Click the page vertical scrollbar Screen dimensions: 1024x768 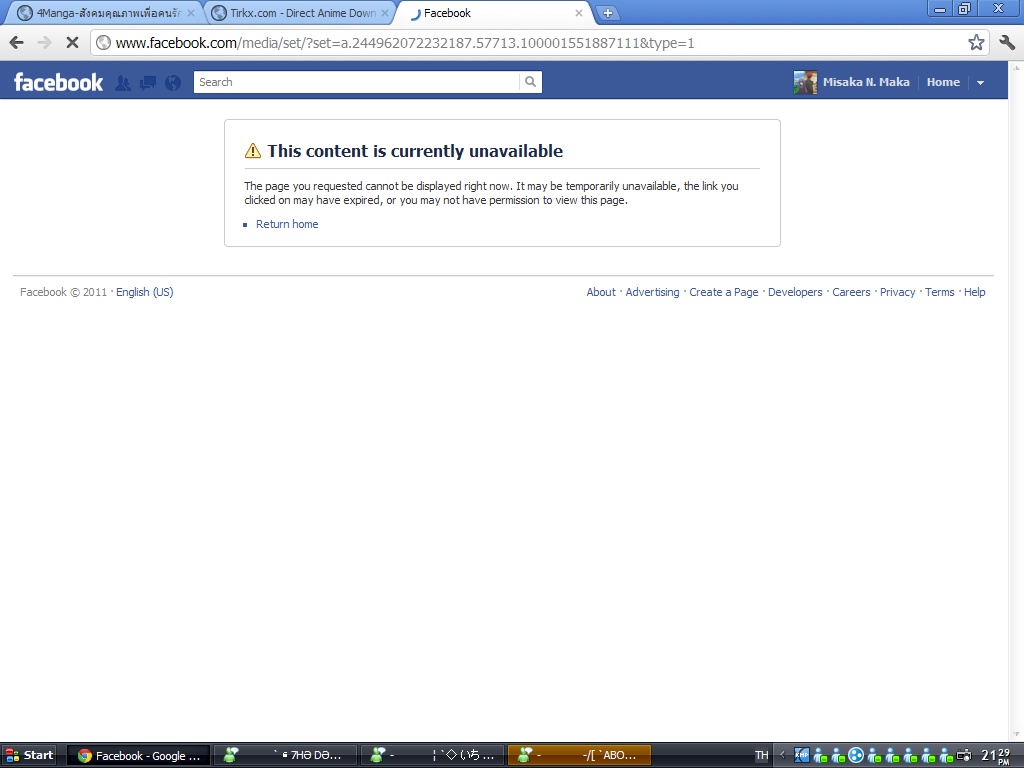point(1016,401)
